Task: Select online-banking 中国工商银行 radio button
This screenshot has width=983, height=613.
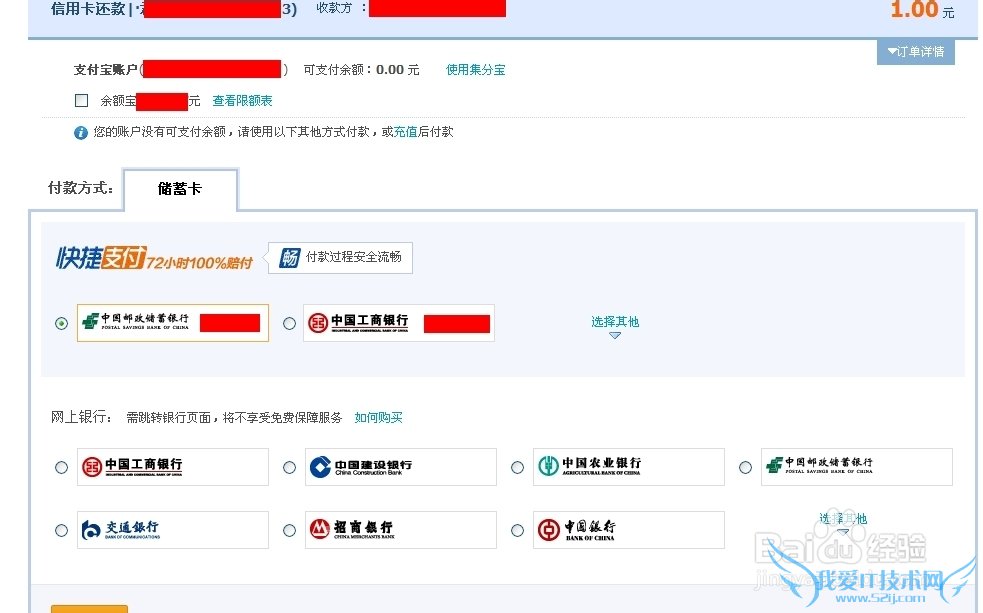Action: (61, 467)
